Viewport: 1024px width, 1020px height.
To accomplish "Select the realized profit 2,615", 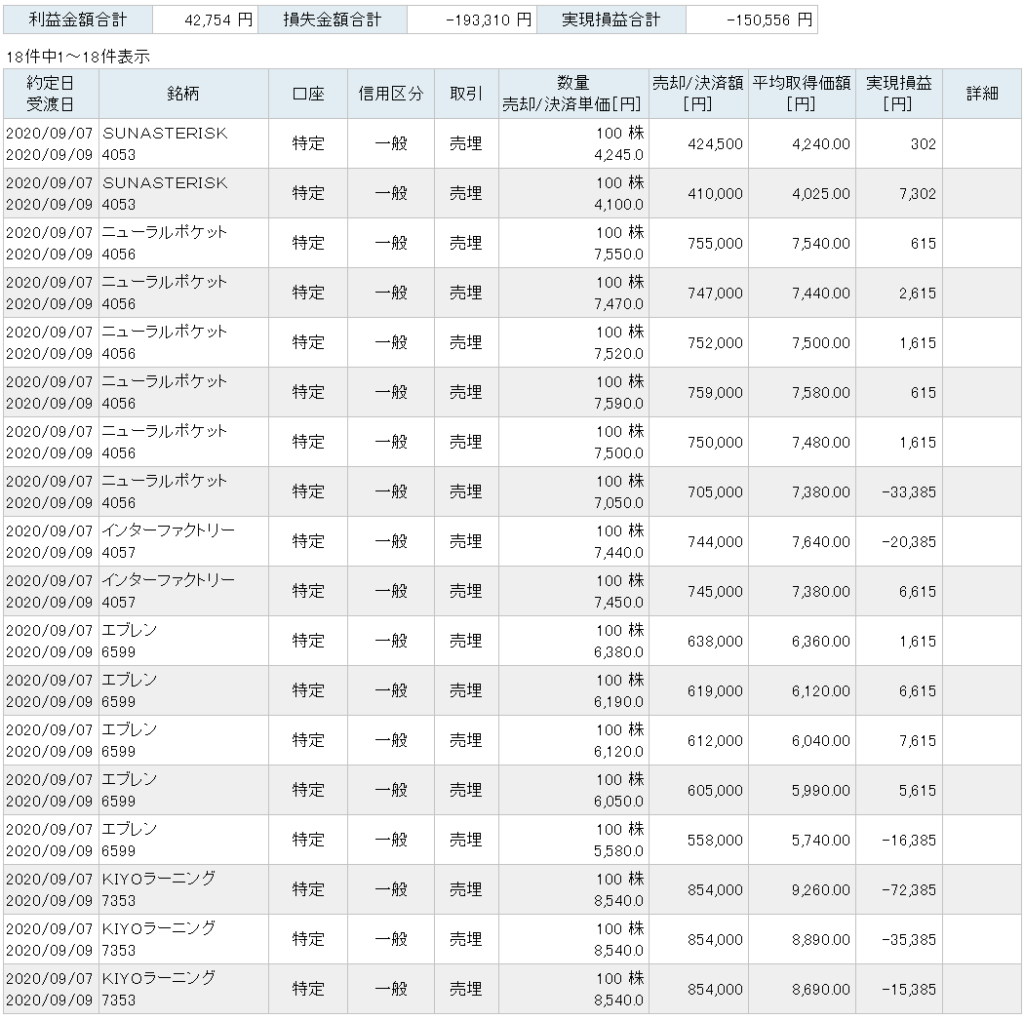I will tap(918, 293).
